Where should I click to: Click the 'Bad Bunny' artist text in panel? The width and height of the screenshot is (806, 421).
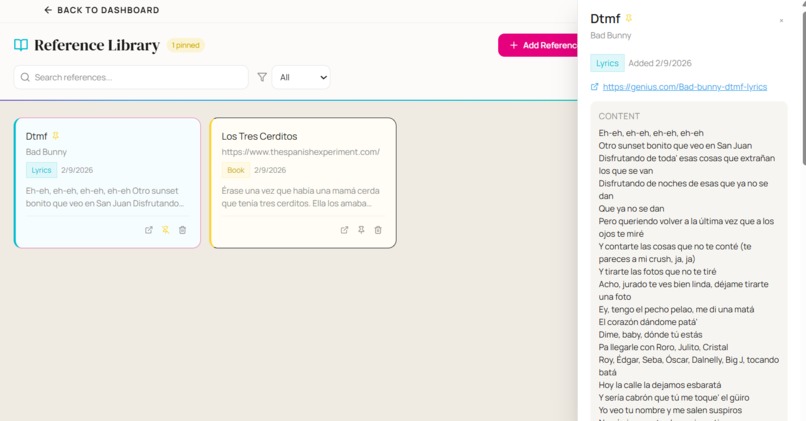(611, 35)
